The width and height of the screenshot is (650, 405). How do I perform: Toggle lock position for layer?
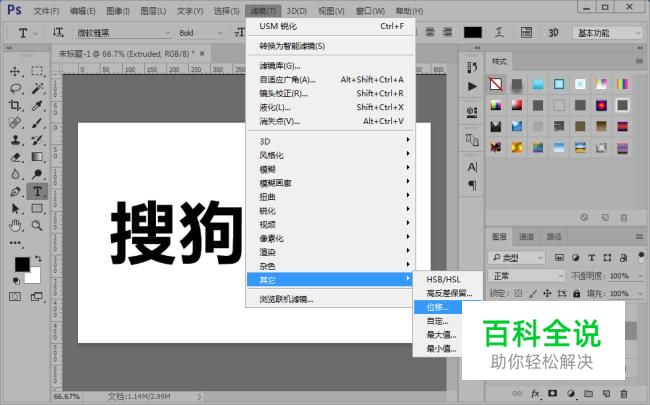click(x=547, y=293)
